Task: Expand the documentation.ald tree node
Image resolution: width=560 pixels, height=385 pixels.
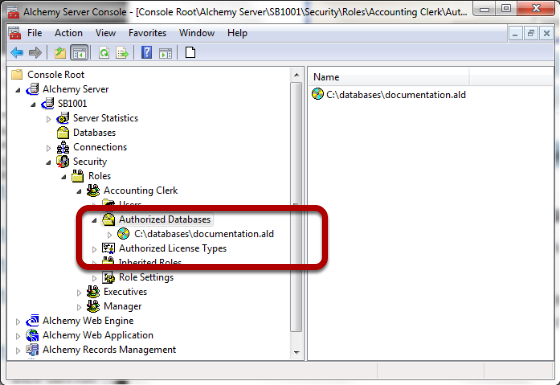Action: tap(110, 235)
